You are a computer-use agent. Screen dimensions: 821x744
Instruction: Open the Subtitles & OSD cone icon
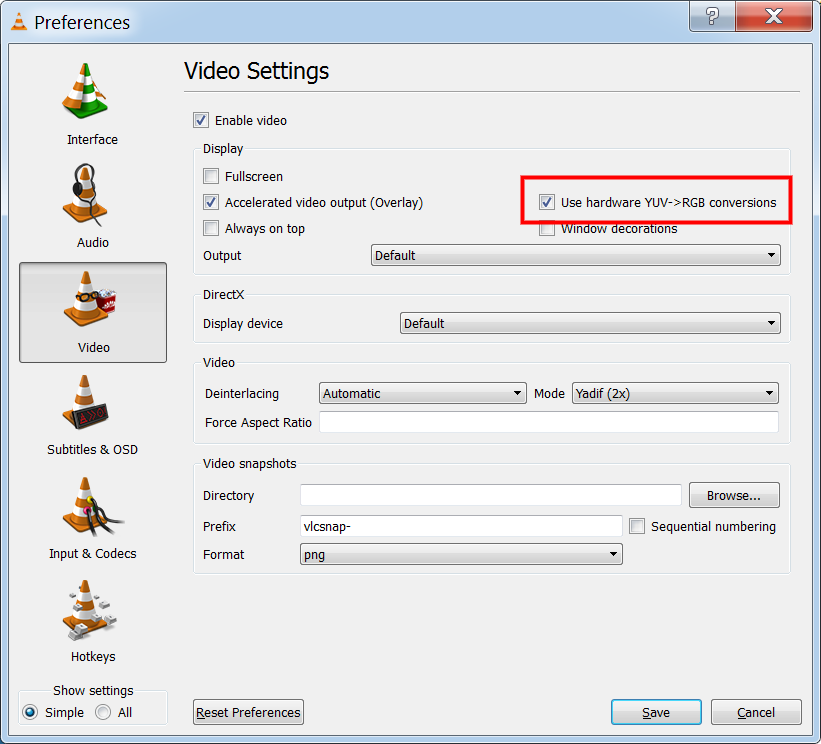pos(85,402)
